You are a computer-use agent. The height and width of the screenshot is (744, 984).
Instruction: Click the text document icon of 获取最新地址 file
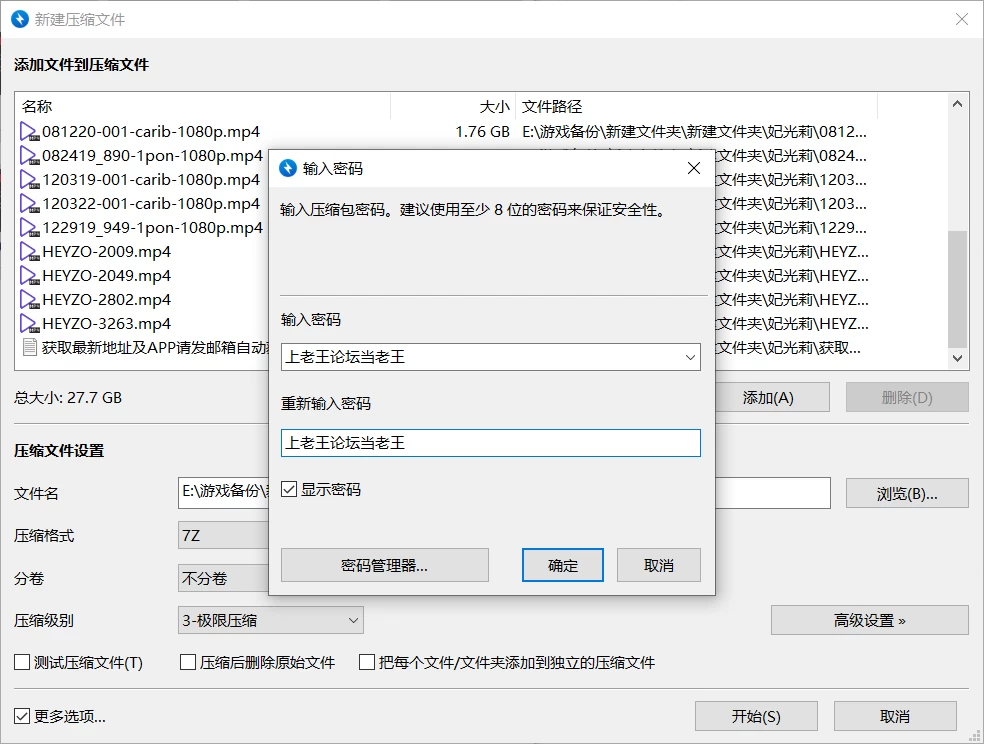click(29, 348)
